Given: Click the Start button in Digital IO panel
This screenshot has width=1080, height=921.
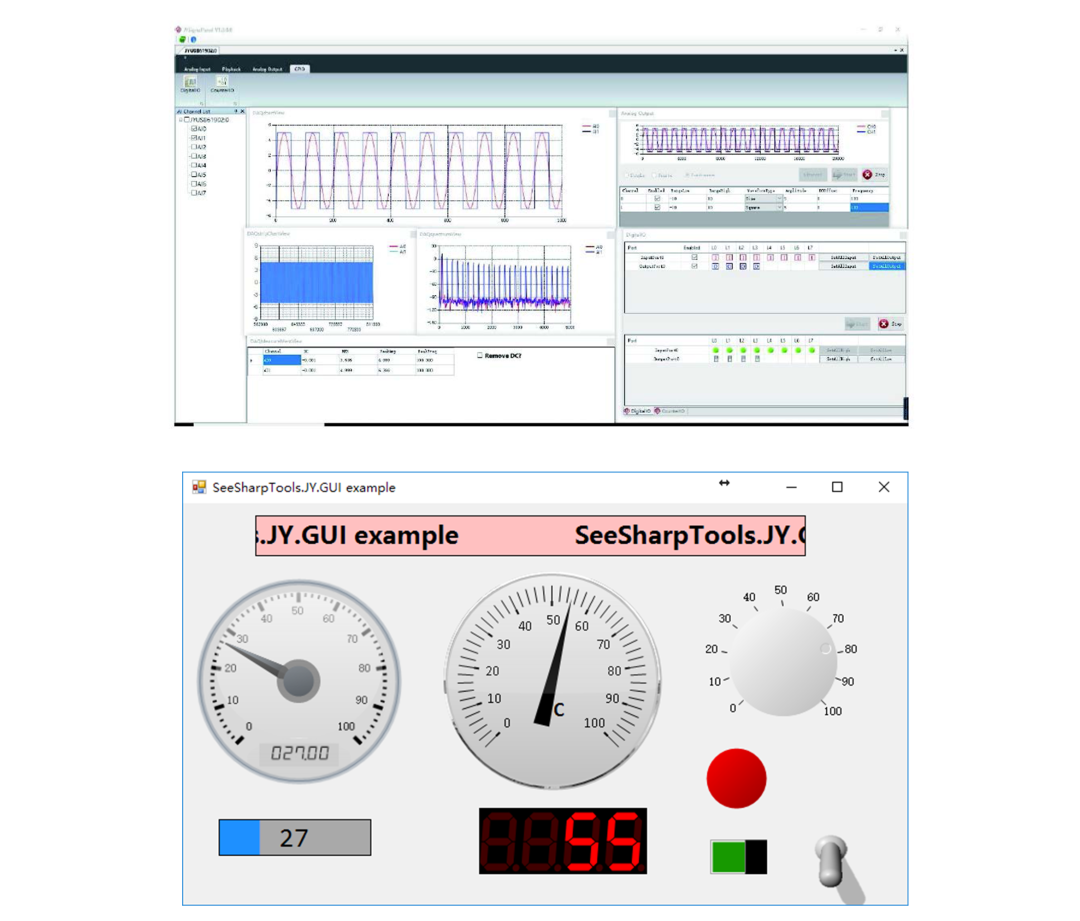Looking at the screenshot, I should pos(858,324).
